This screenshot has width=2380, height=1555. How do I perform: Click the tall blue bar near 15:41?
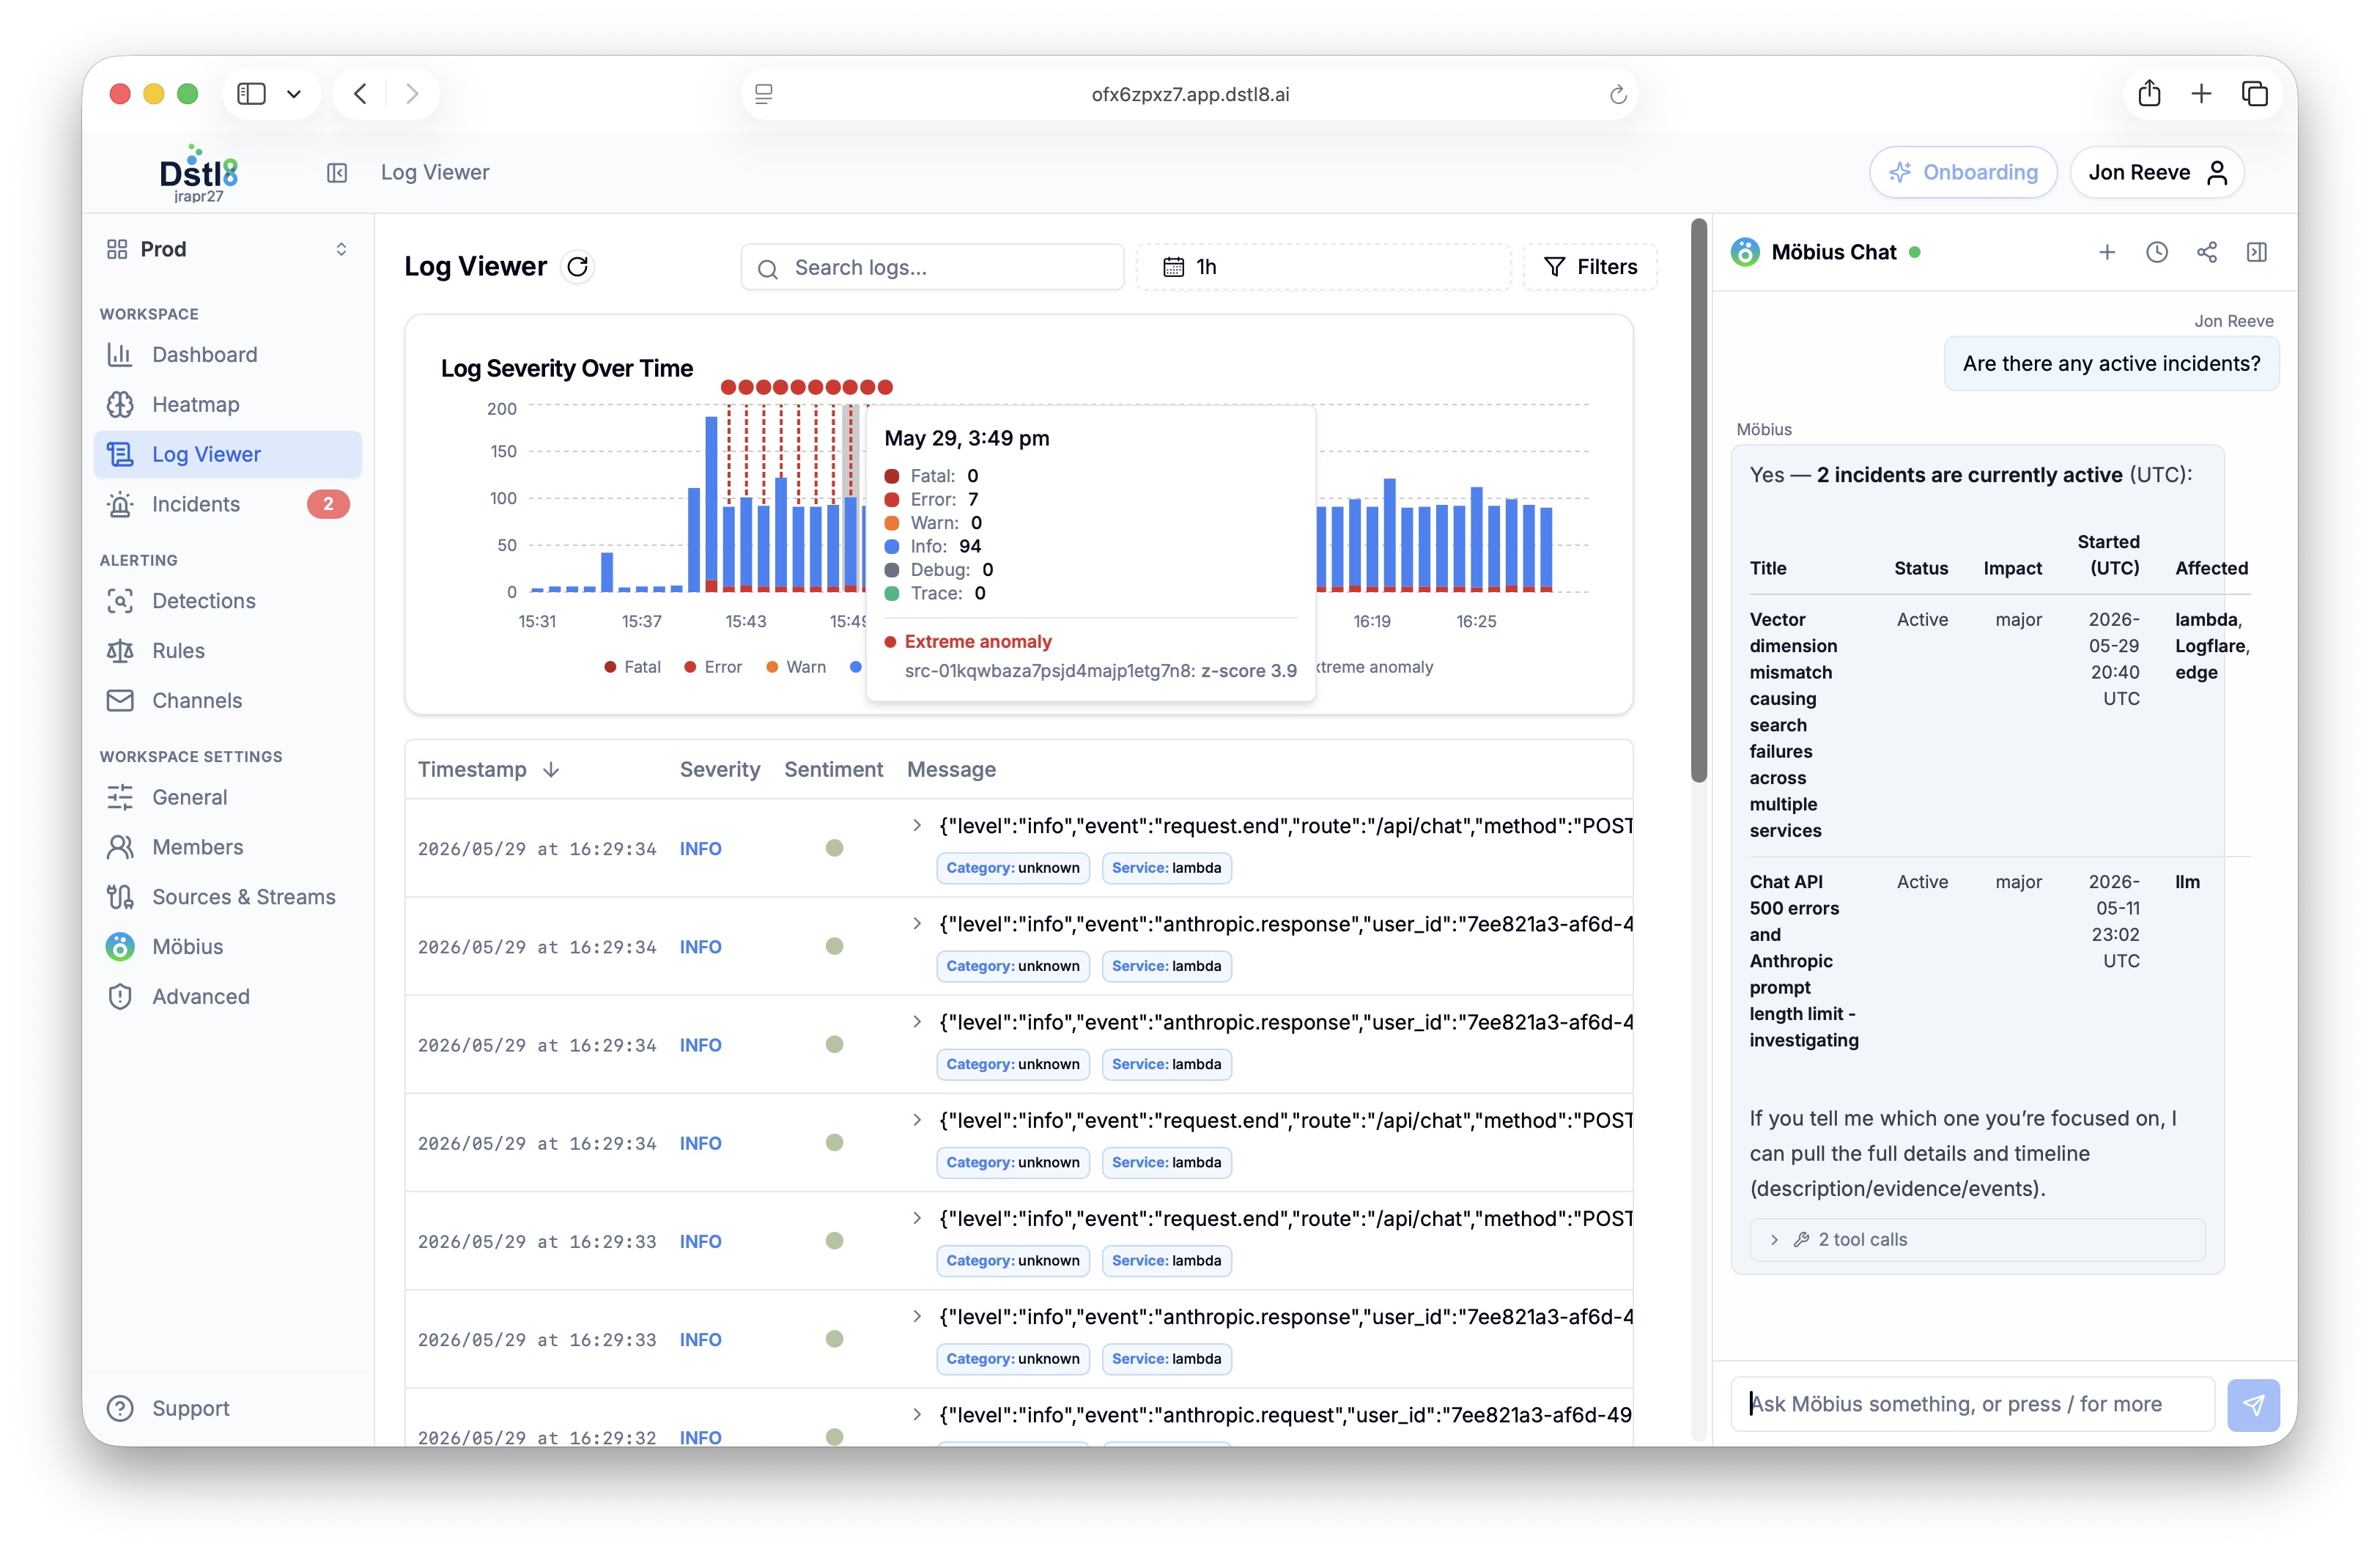pos(711,497)
